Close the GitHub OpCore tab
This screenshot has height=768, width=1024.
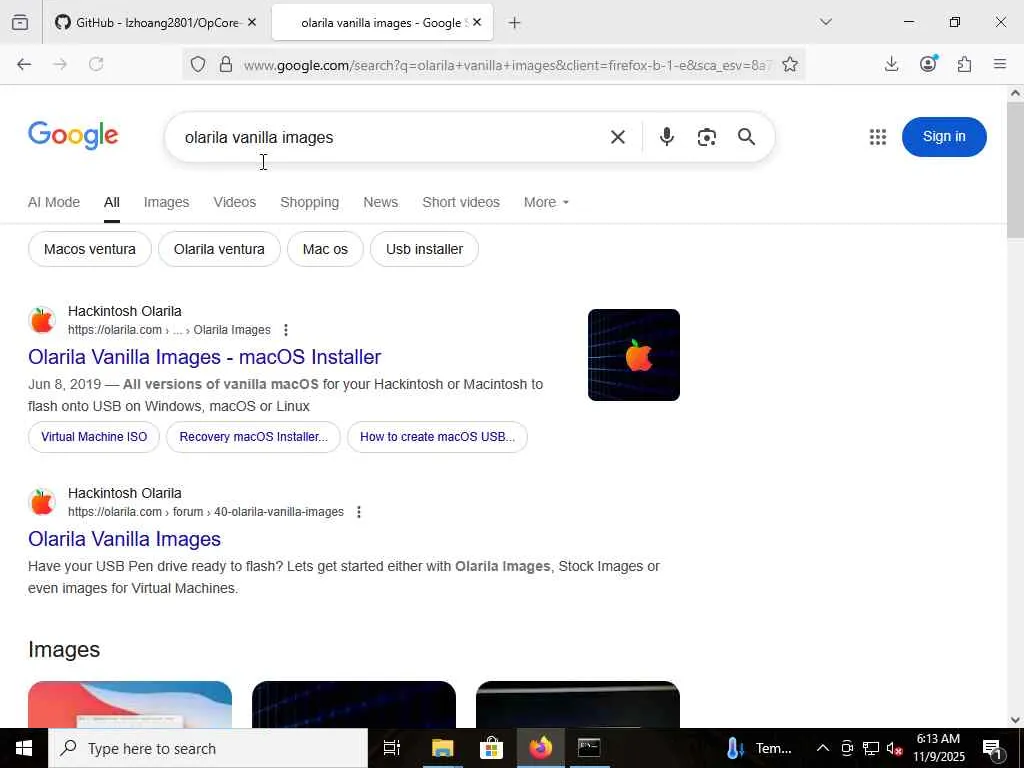click(252, 22)
